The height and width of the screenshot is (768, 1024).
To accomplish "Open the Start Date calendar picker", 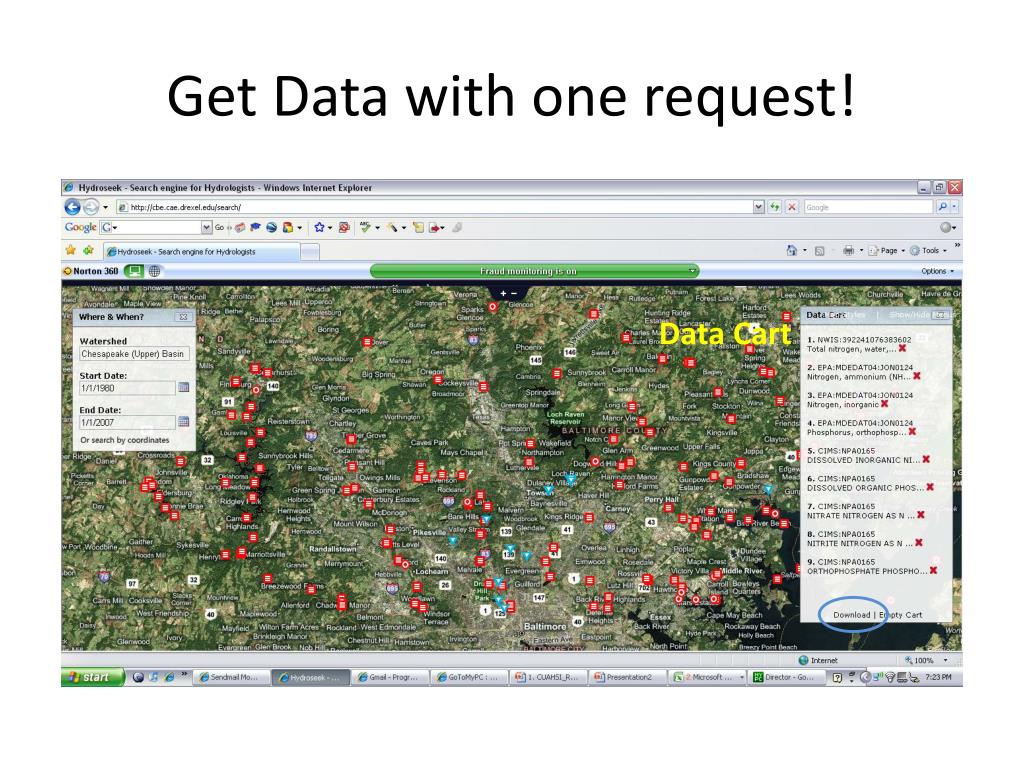I will coord(184,387).
